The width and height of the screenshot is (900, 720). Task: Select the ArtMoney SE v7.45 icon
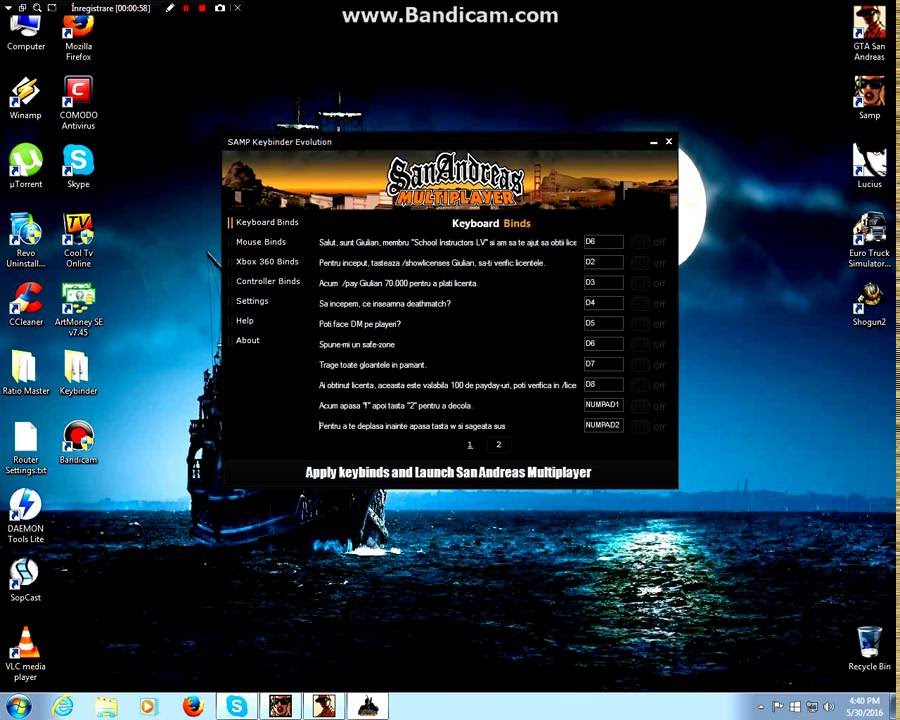coord(78,309)
